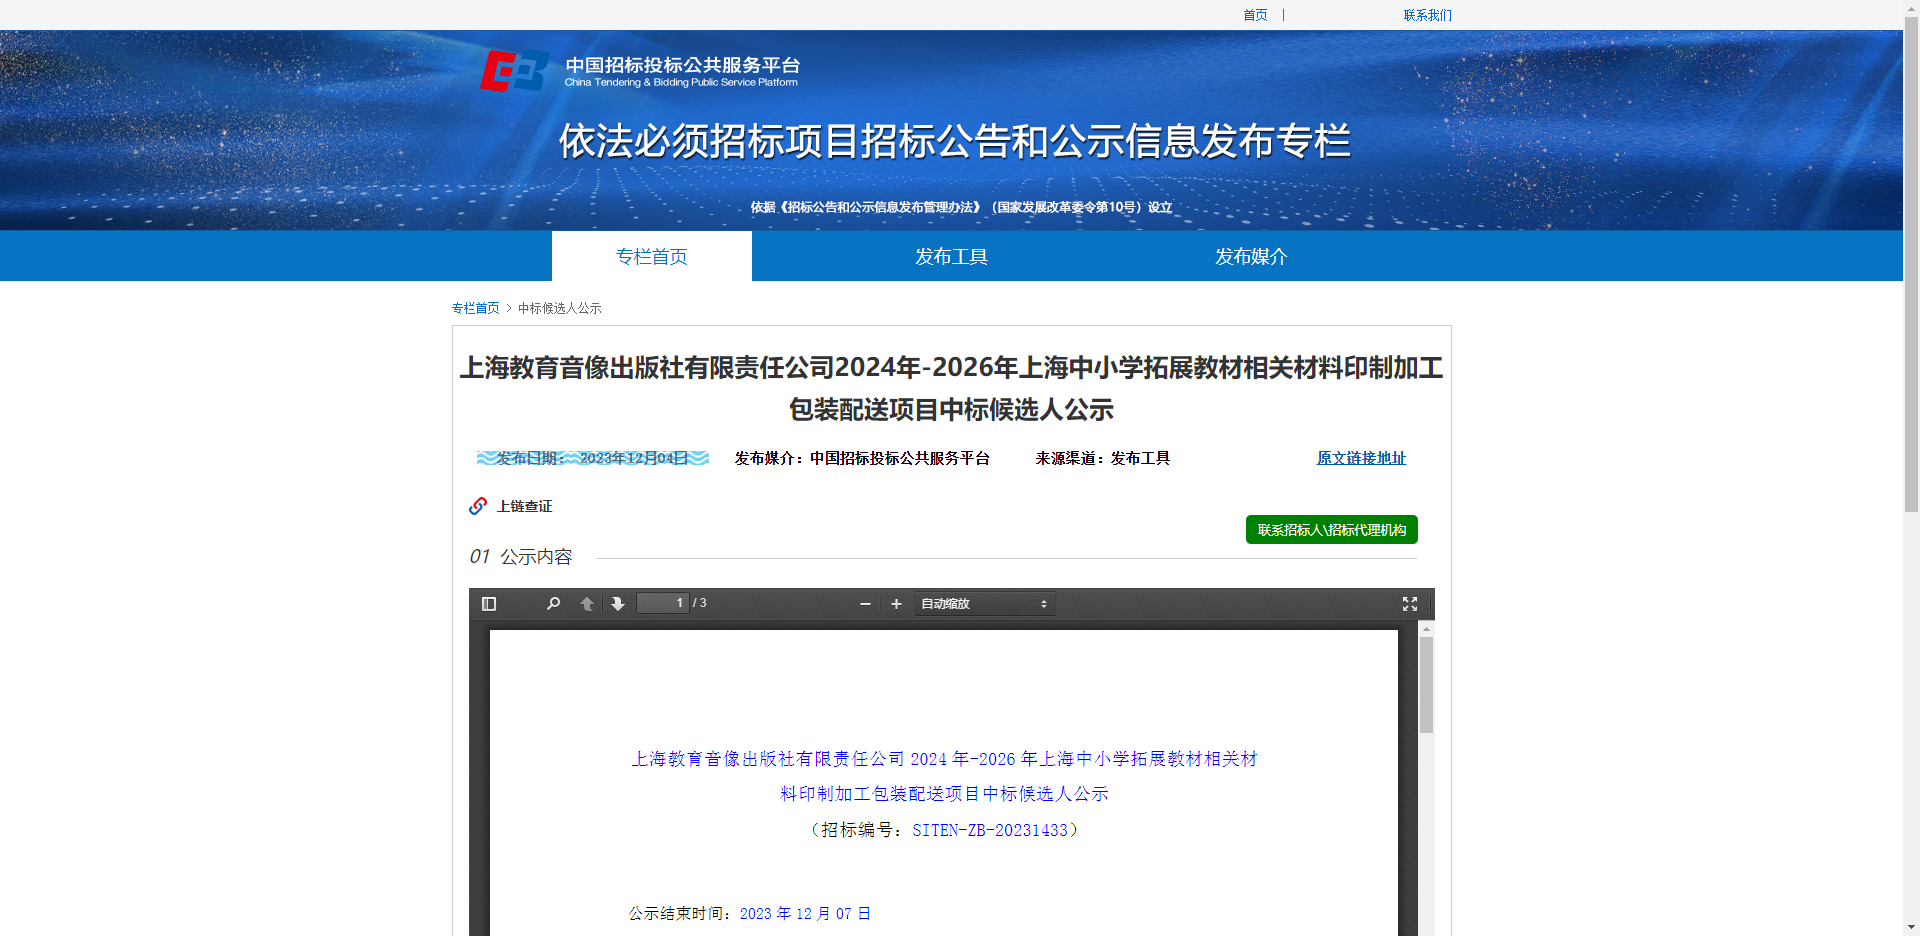
Task: Click the 专栏首页 breadcrumb link
Action: pos(475,308)
